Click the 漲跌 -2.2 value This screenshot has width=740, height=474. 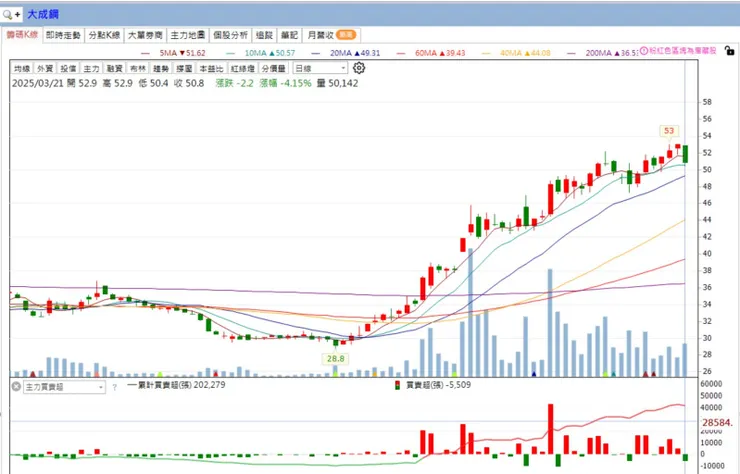coord(235,84)
